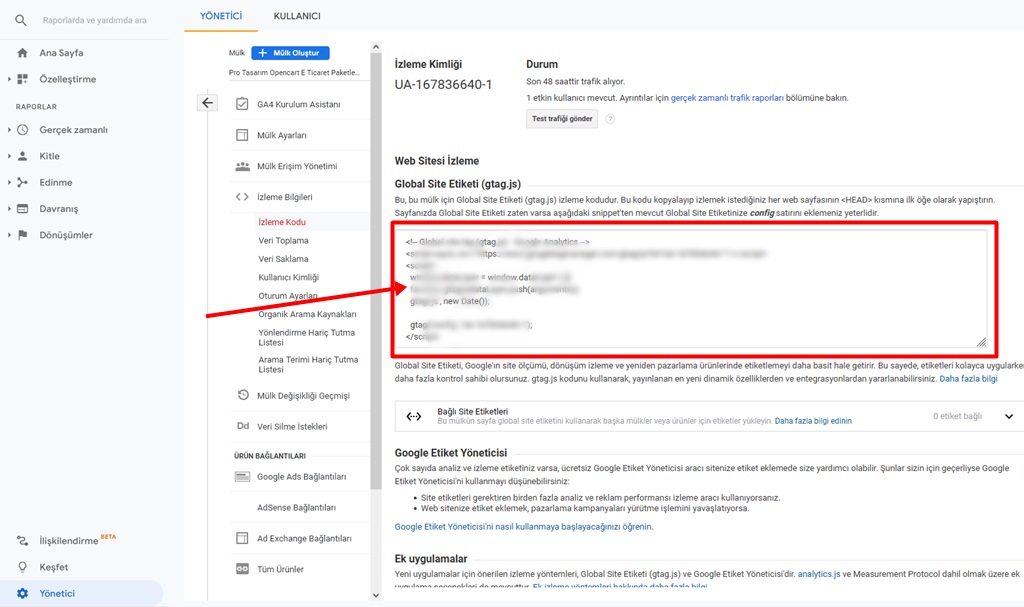
Task: Click the İlişkilendirme attribution icon
Action: pos(23,541)
